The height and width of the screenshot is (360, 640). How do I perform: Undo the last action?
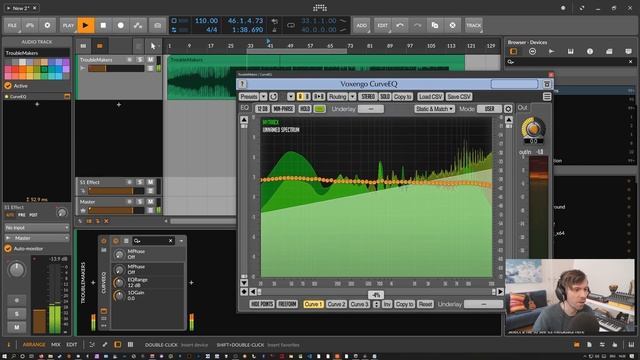point(400,25)
